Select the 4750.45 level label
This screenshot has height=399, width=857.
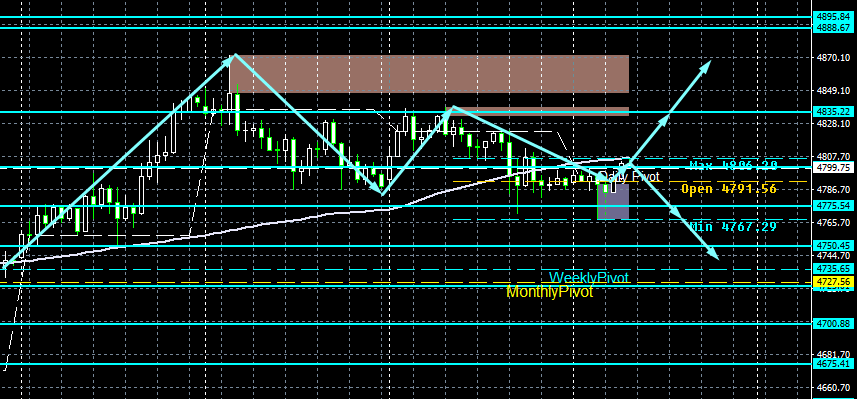(833, 245)
